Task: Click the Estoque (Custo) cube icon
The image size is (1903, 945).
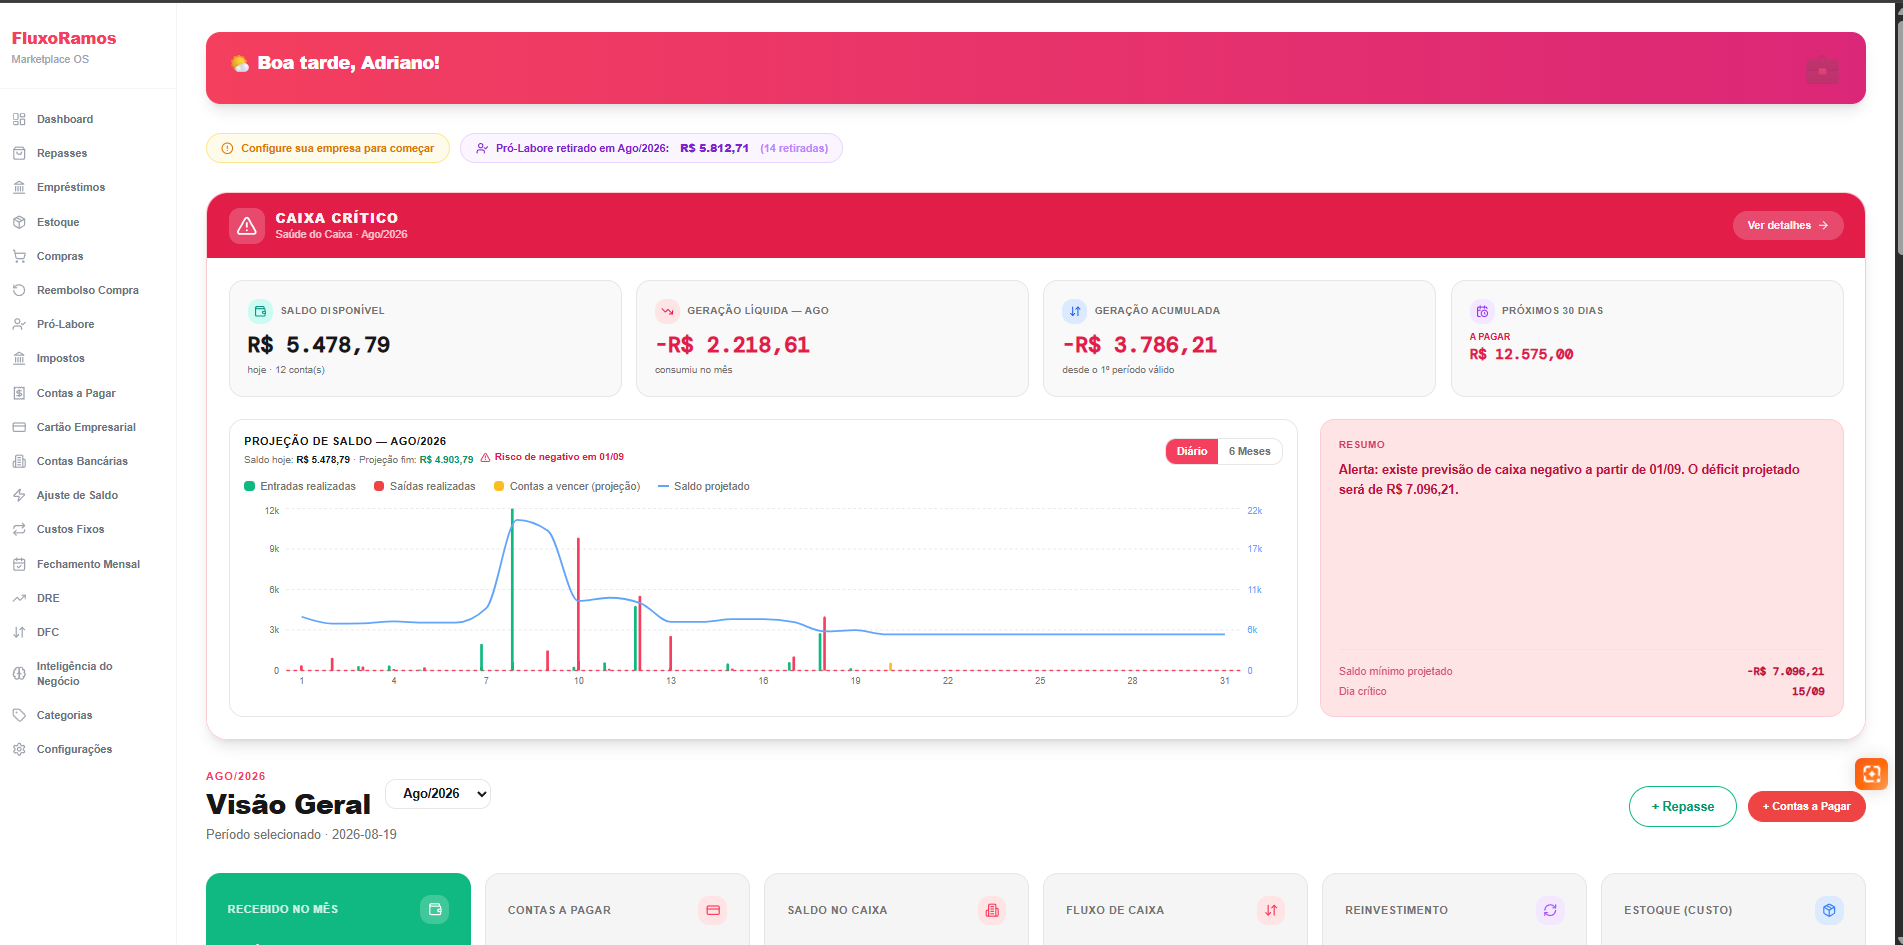Action: (x=1829, y=910)
